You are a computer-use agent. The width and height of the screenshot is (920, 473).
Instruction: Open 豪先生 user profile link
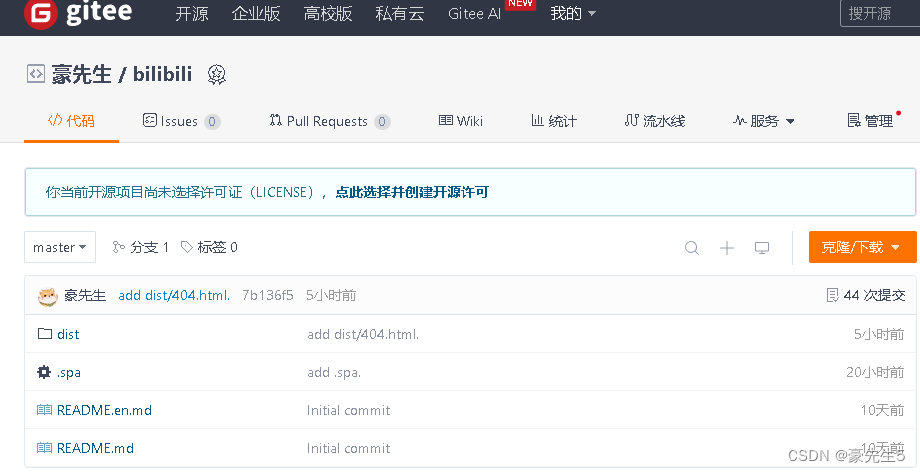(82, 74)
